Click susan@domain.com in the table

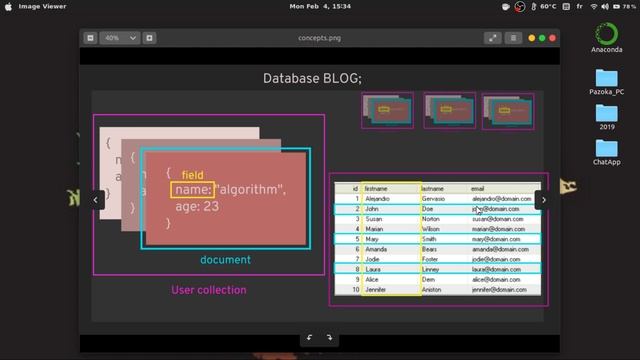click(x=498, y=219)
